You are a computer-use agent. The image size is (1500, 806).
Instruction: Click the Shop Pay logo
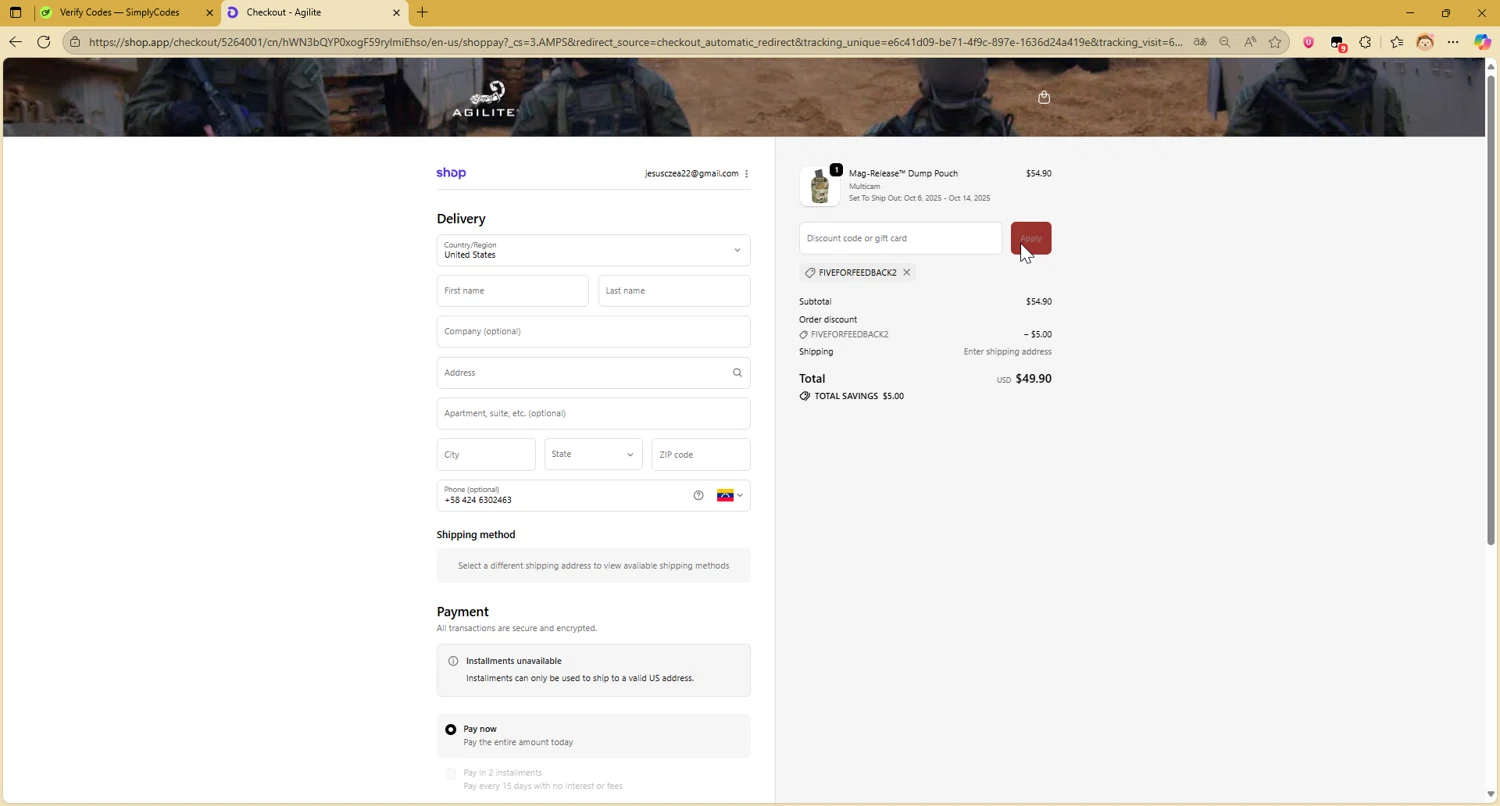pos(451,173)
